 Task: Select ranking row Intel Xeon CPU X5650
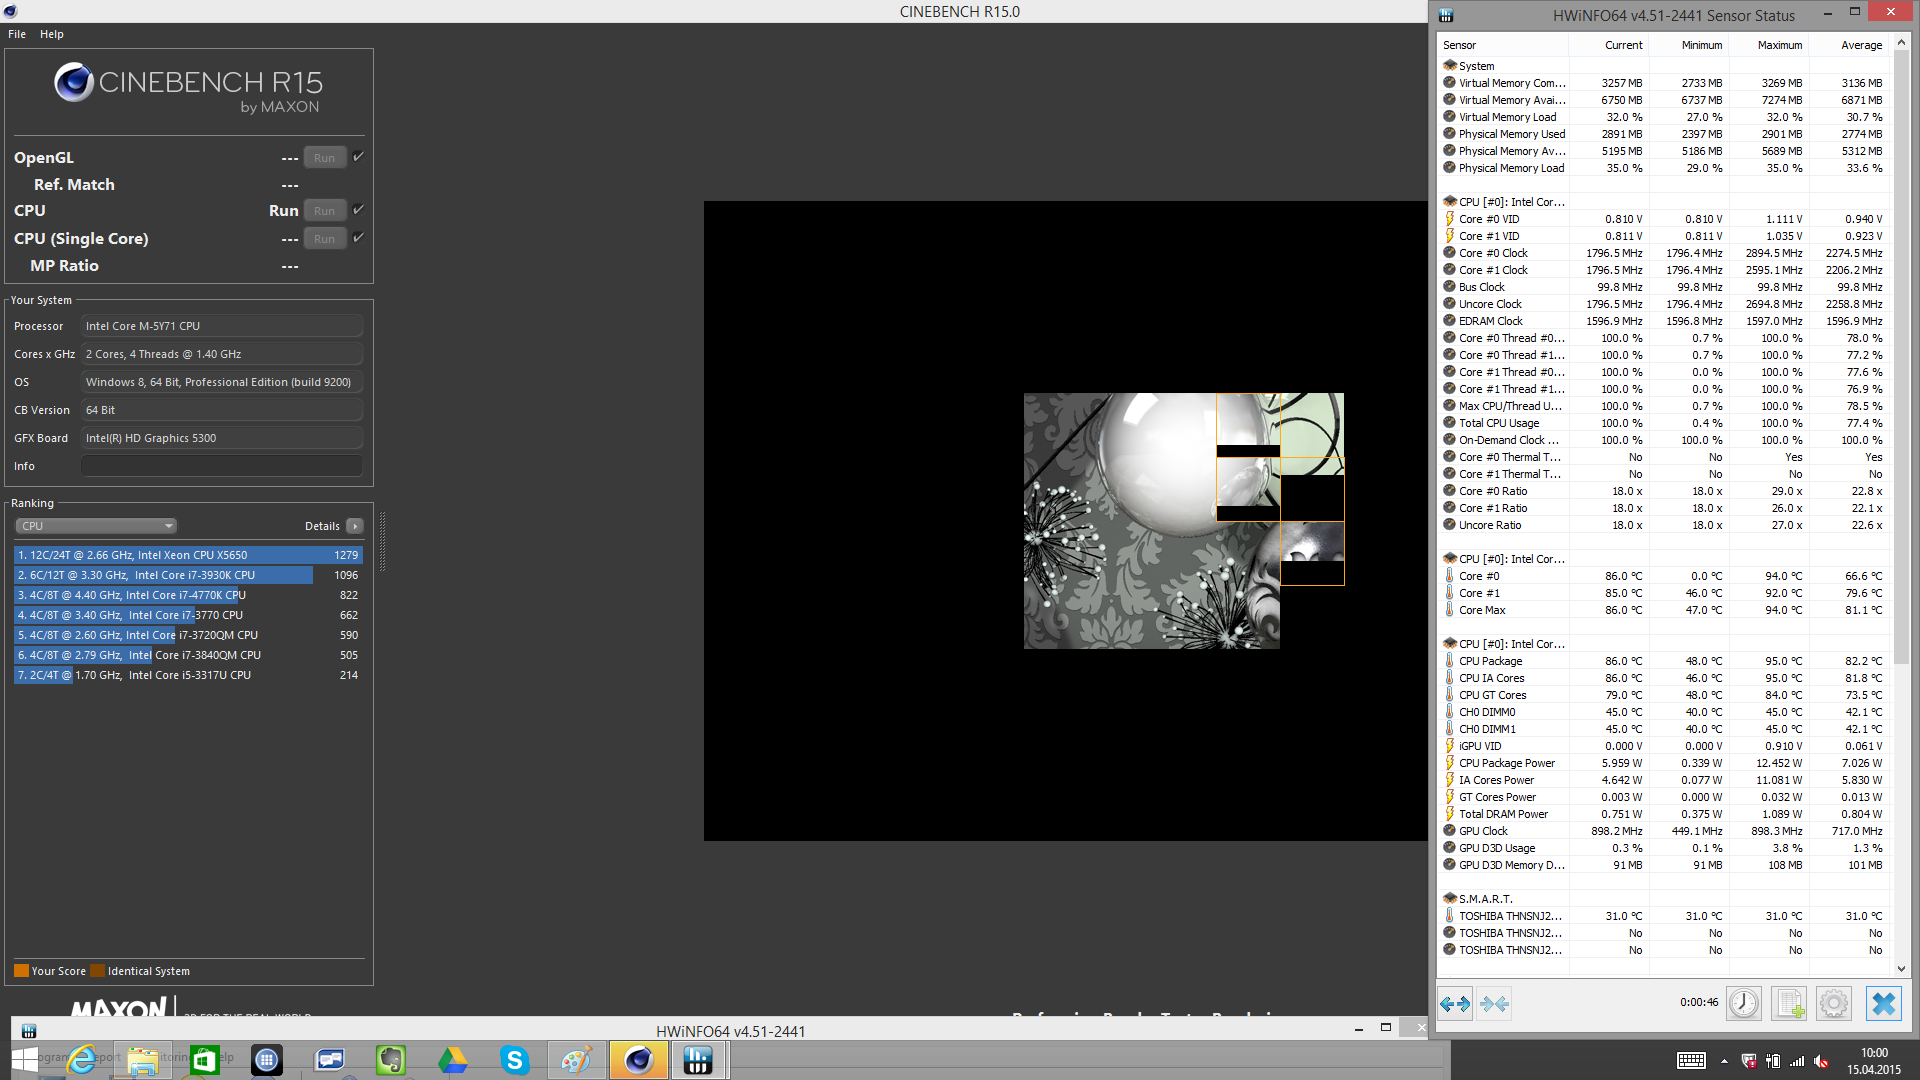(x=188, y=555)
